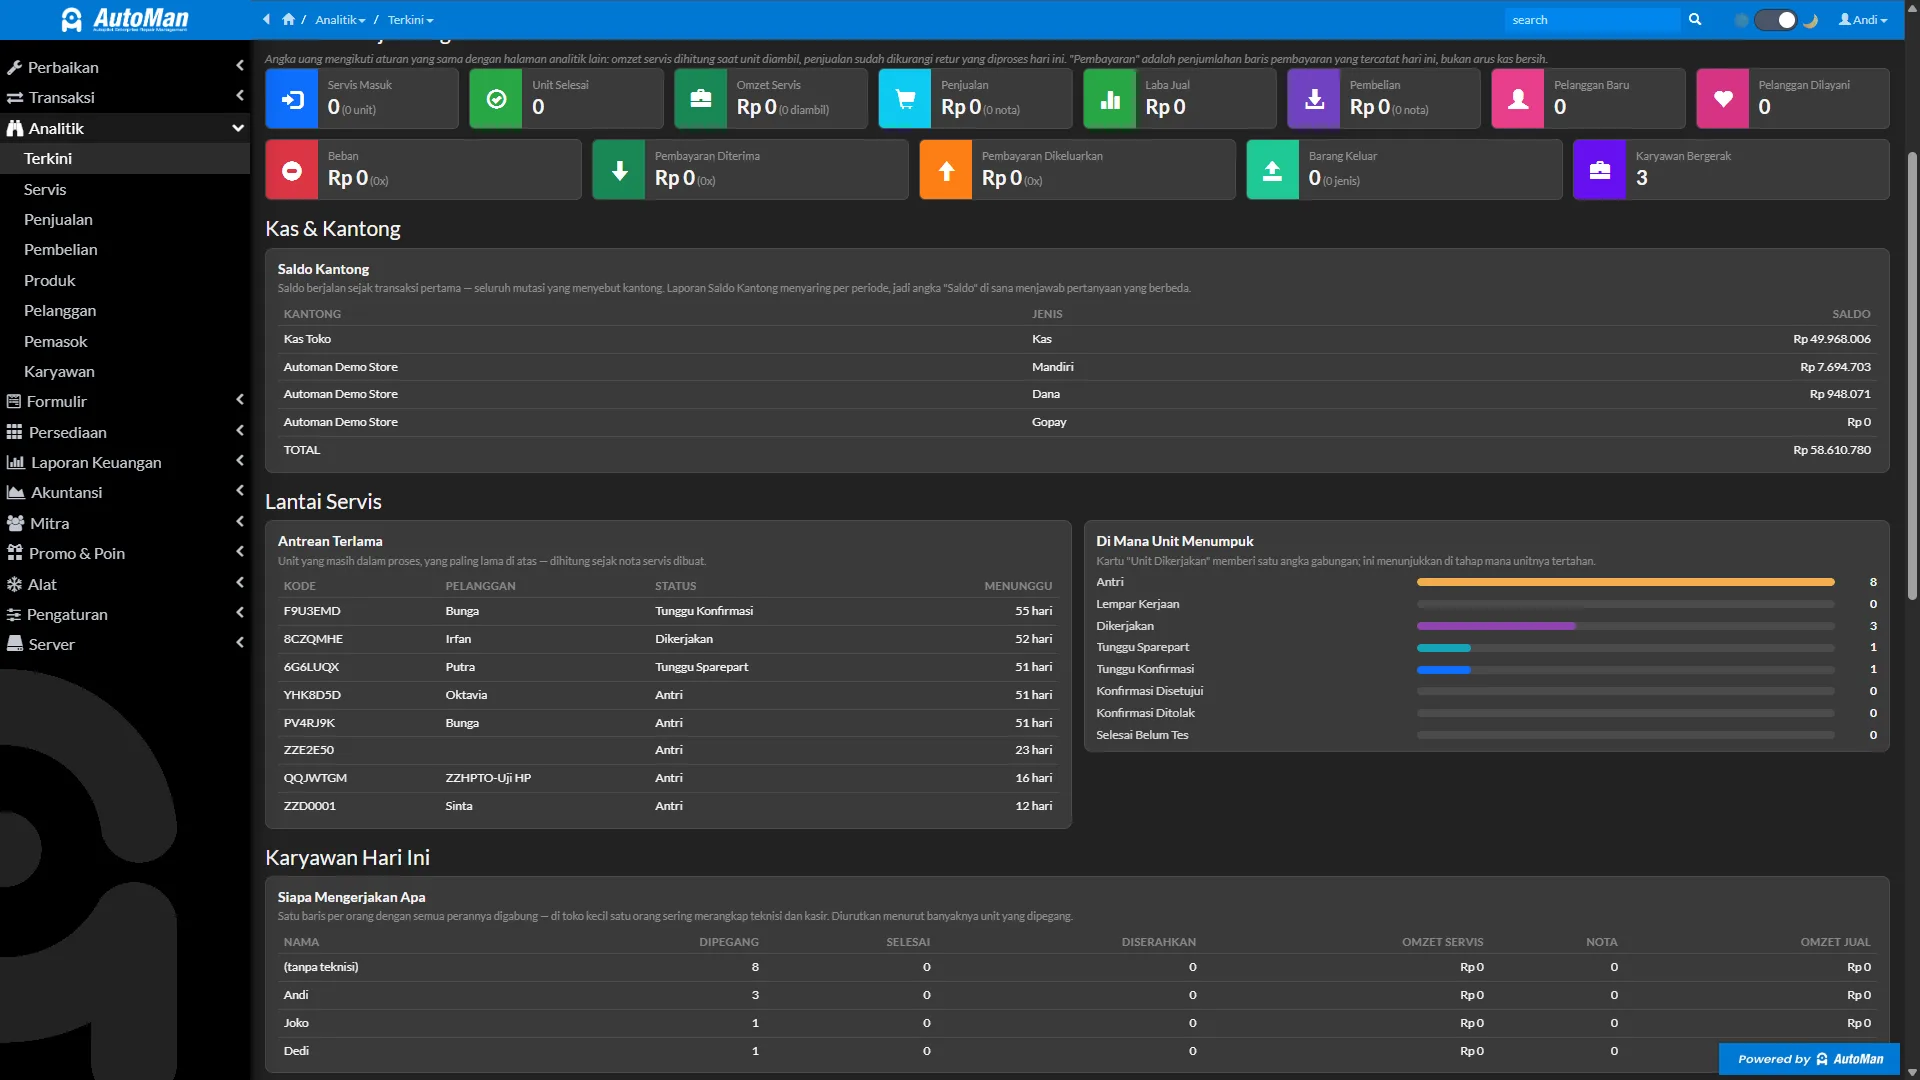This screenshot has height=1080, width=1920.
Task: Click the Barang Keluar upload icon
Action: pyautogui.click(x=1273, y=170)
